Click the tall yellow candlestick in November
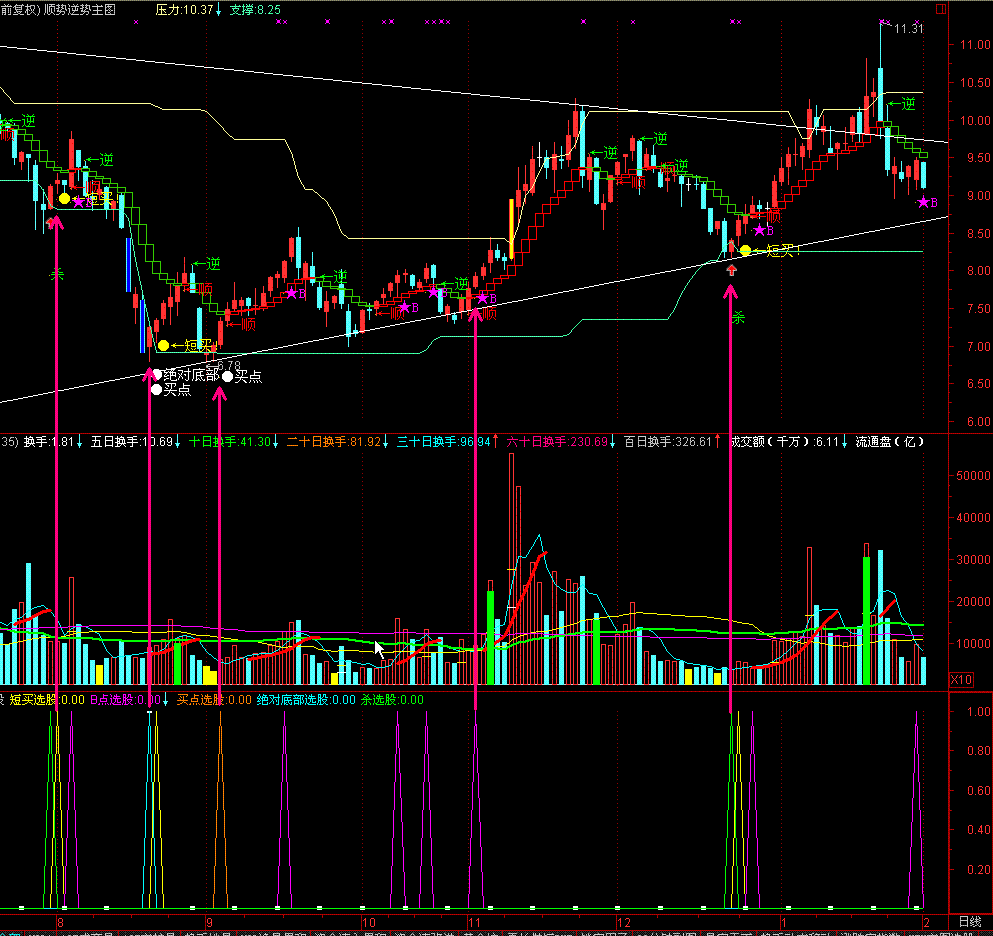The image size is (993, 936). click(511, 229)
